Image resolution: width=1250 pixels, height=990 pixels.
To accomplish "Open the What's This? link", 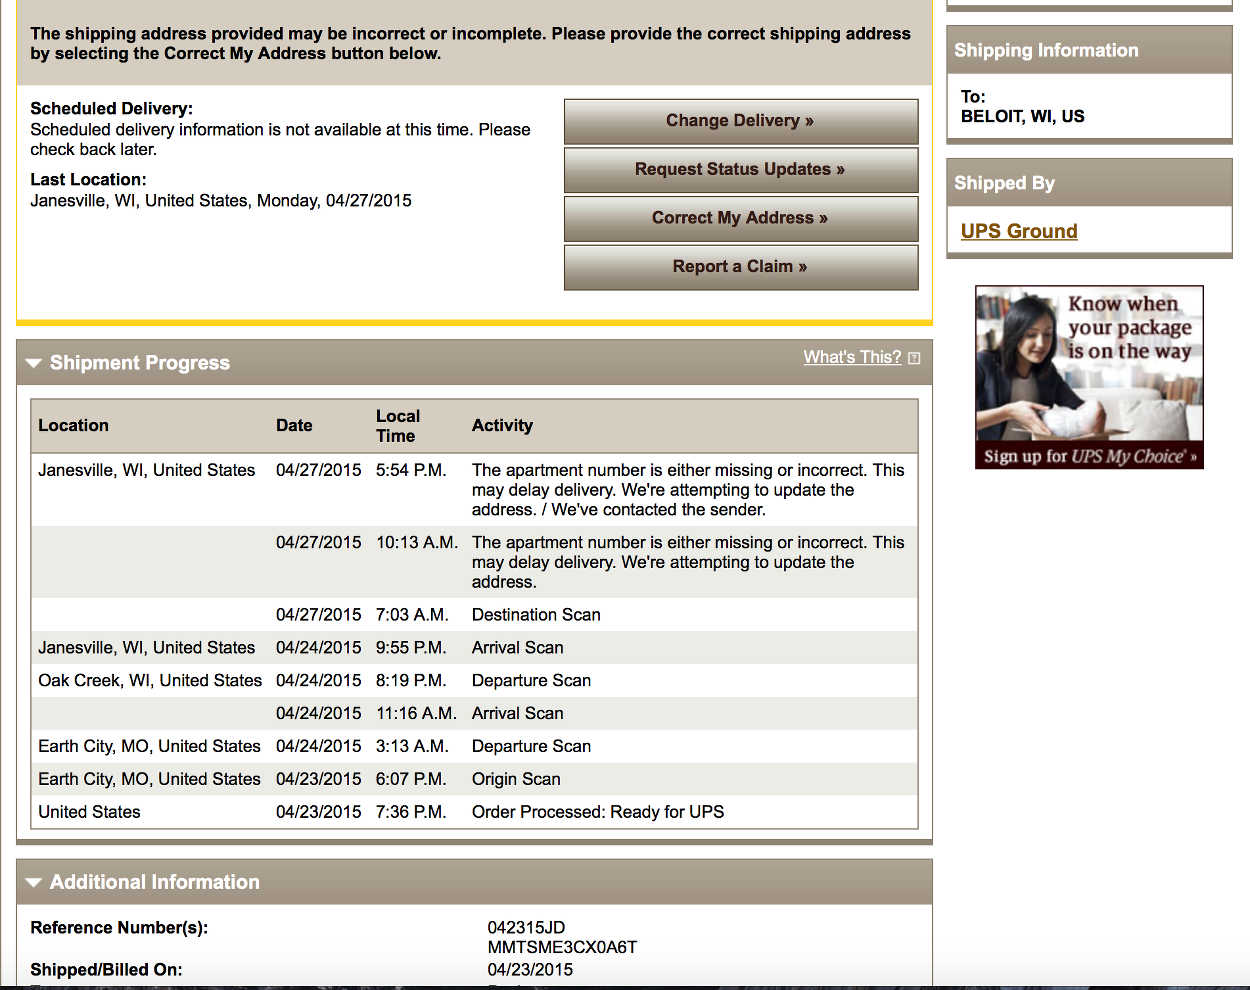I will [x=852, y=357].
